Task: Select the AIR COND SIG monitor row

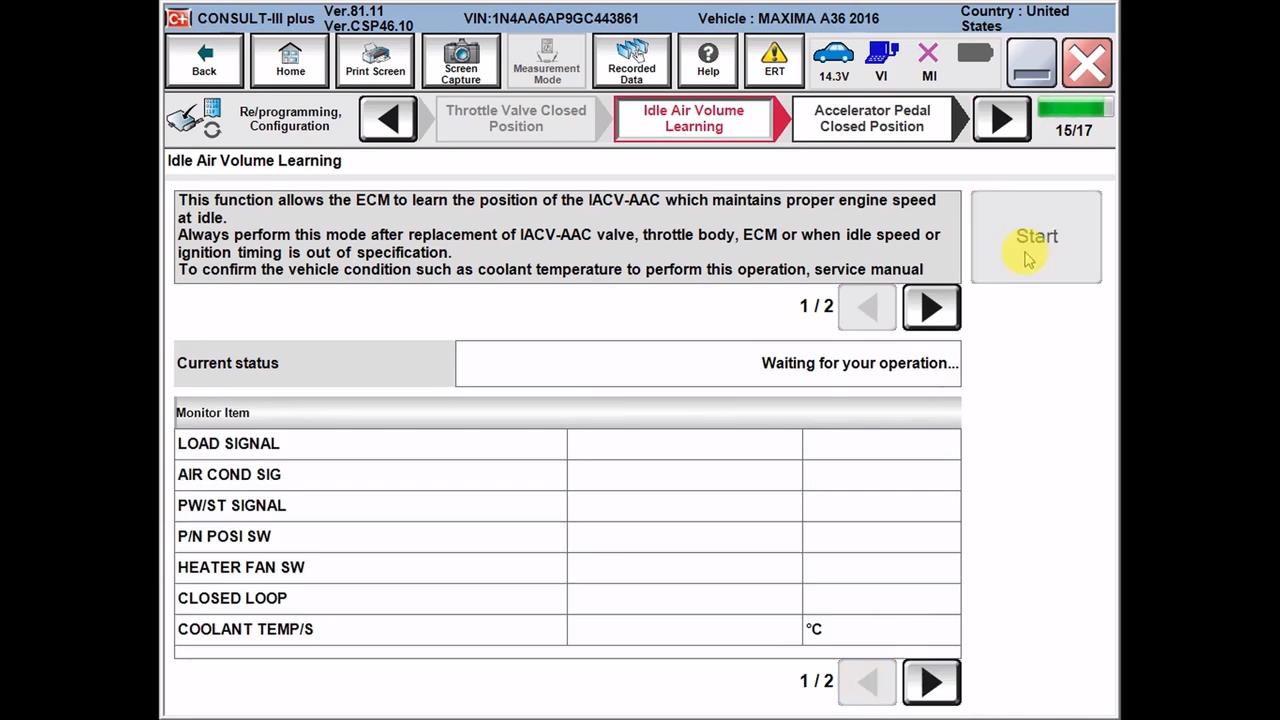Action: [x=568, y=475]
